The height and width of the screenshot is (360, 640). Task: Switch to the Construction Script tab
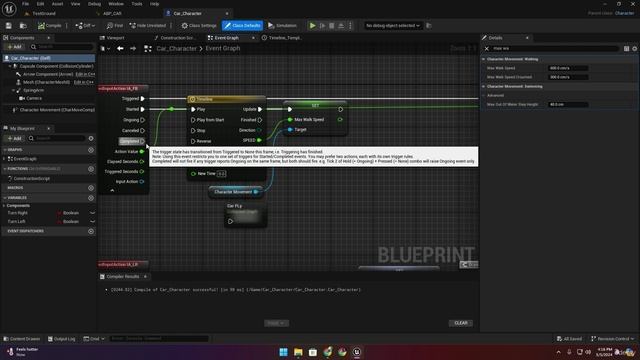[x=176, y=38]
